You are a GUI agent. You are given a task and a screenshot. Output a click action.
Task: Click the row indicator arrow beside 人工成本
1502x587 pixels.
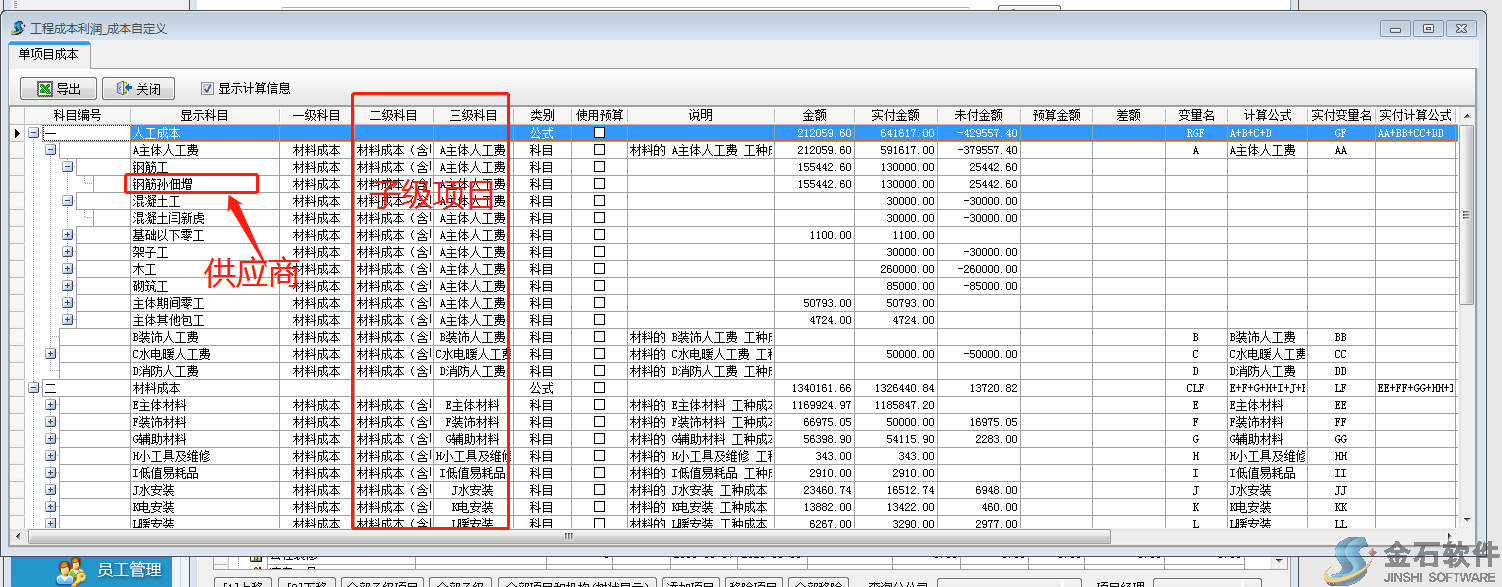[x=17, y=133]
